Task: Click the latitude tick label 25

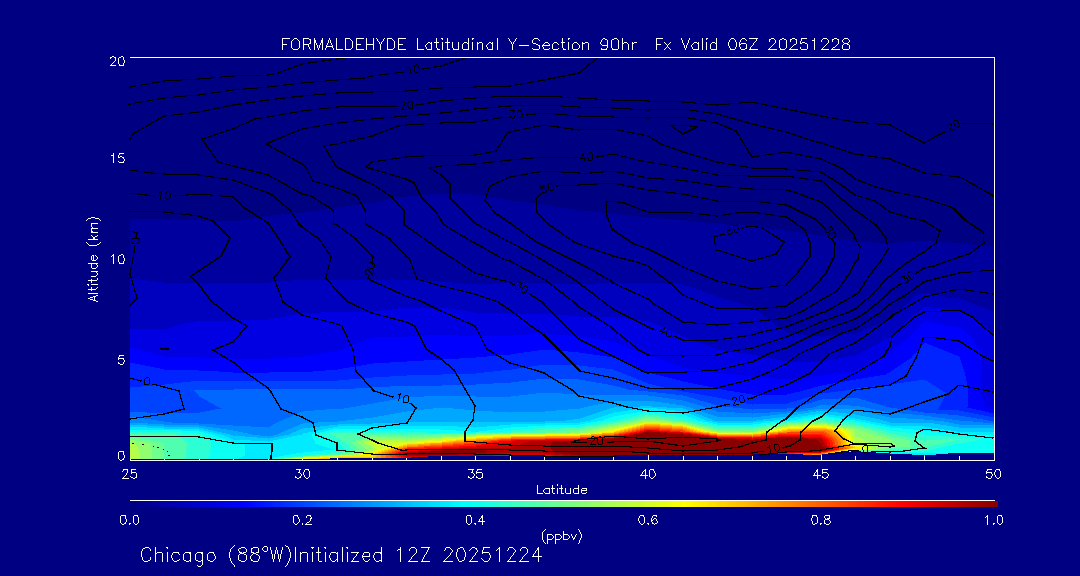Action: [x=129, y=473]
